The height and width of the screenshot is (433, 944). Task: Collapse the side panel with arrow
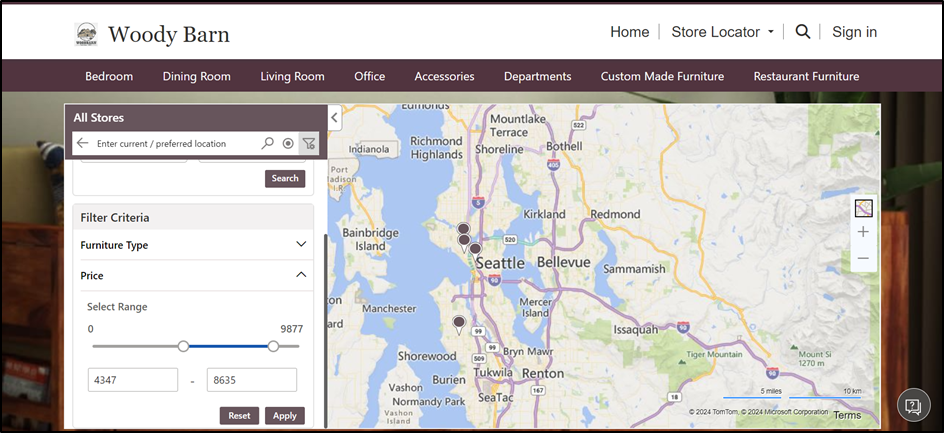coord(335,118)
